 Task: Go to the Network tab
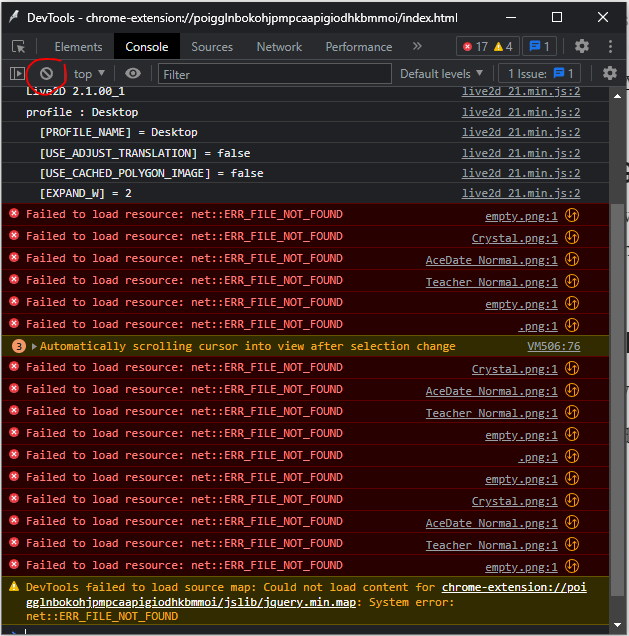point(279,47)
